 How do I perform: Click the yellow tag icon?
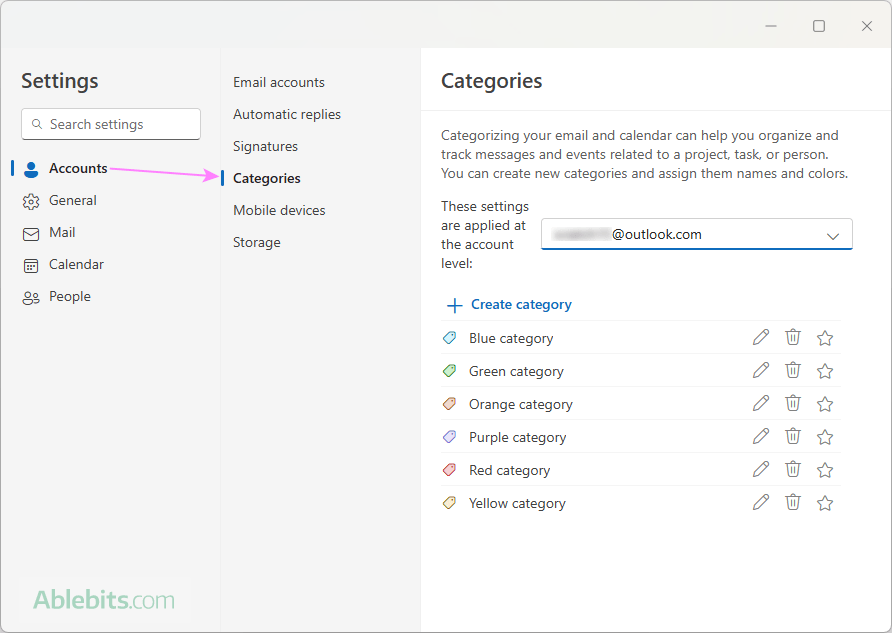click(x=449, y=503)
